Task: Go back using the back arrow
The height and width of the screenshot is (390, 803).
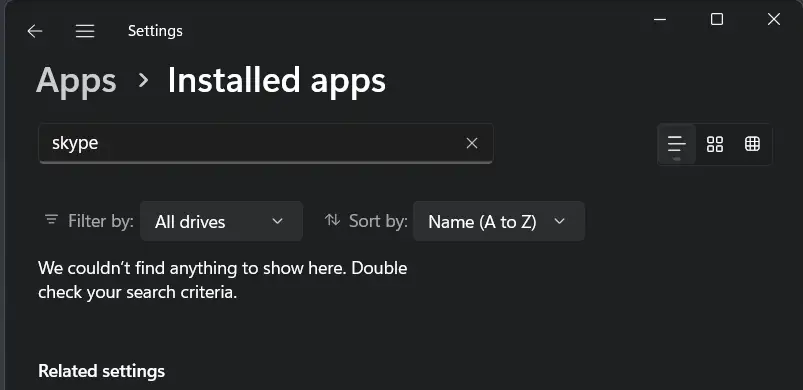Action: (x=35, y=31)
